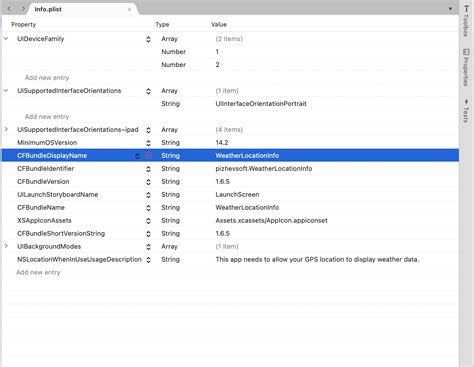Expand the UIBackgroundModes array
Viewport: 474px width, 367px height.
6,246
